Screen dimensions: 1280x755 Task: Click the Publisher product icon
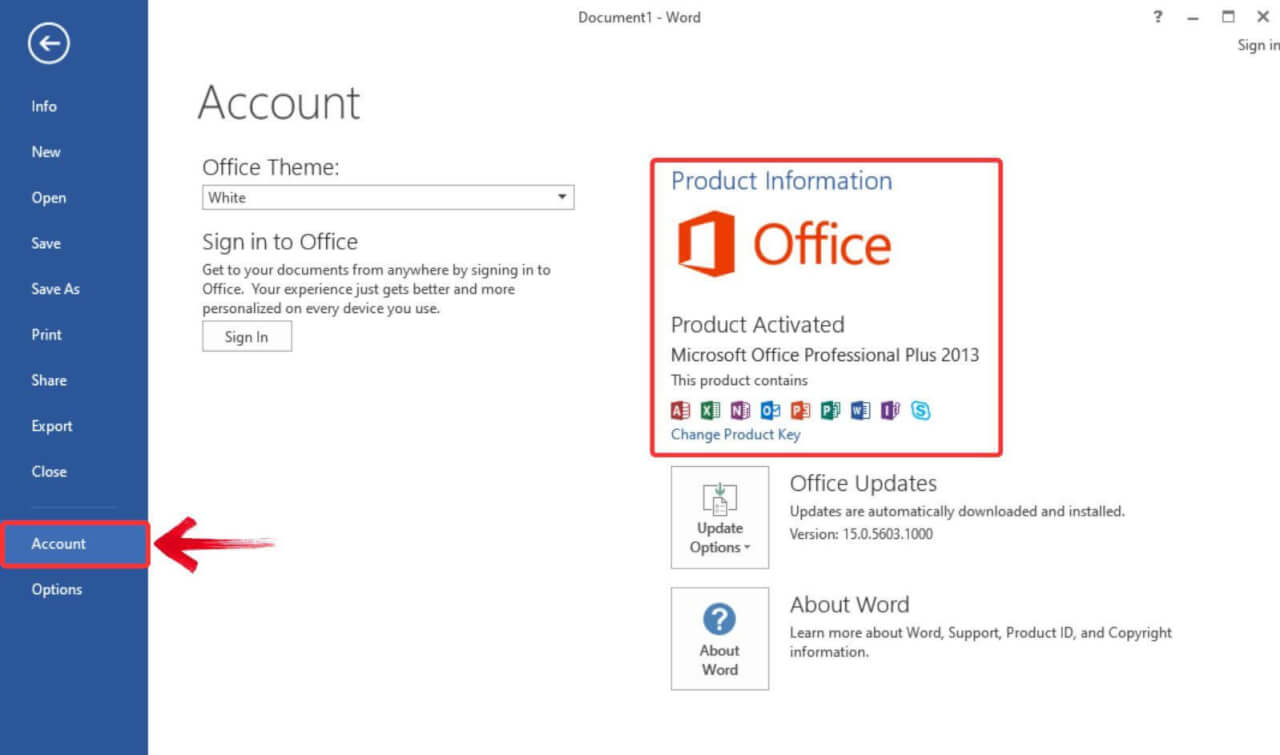coord(830,410)
